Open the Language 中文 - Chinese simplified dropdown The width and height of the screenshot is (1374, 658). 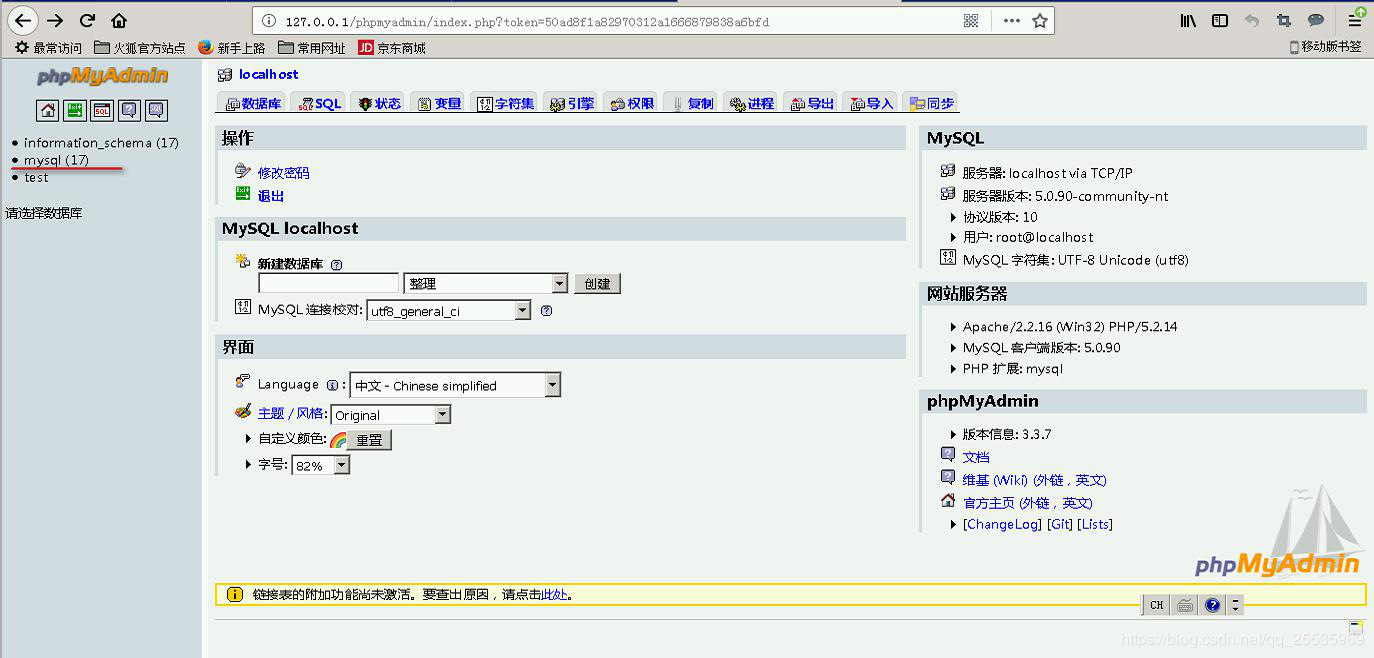click(455, 385)
